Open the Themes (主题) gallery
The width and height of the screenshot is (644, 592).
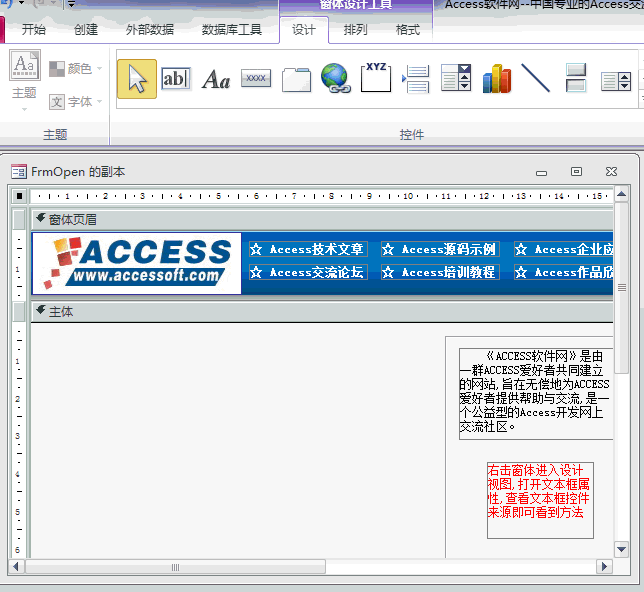(25, 80)
